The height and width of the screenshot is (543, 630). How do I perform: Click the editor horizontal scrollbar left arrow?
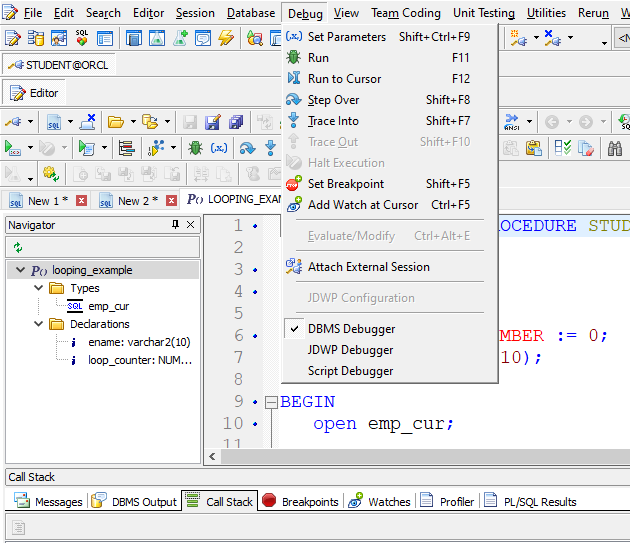coord(212,457)
